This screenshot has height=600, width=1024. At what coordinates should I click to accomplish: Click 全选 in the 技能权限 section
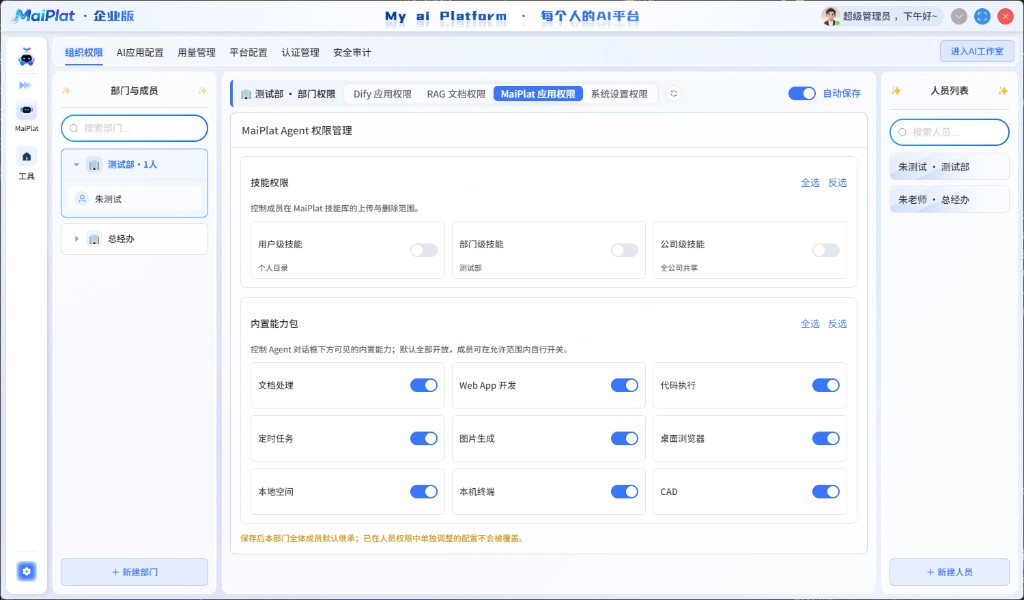coord(810,183)
